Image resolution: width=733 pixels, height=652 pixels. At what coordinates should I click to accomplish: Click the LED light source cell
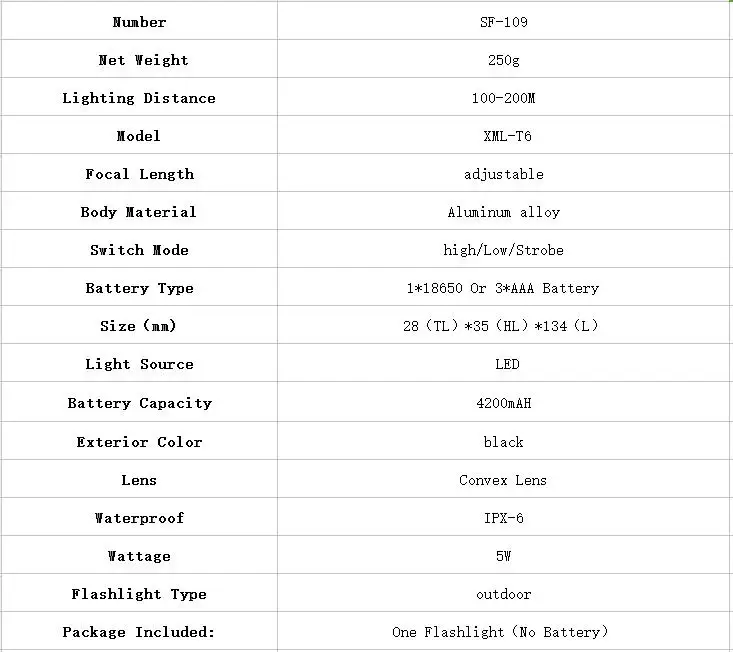point(504,364)
